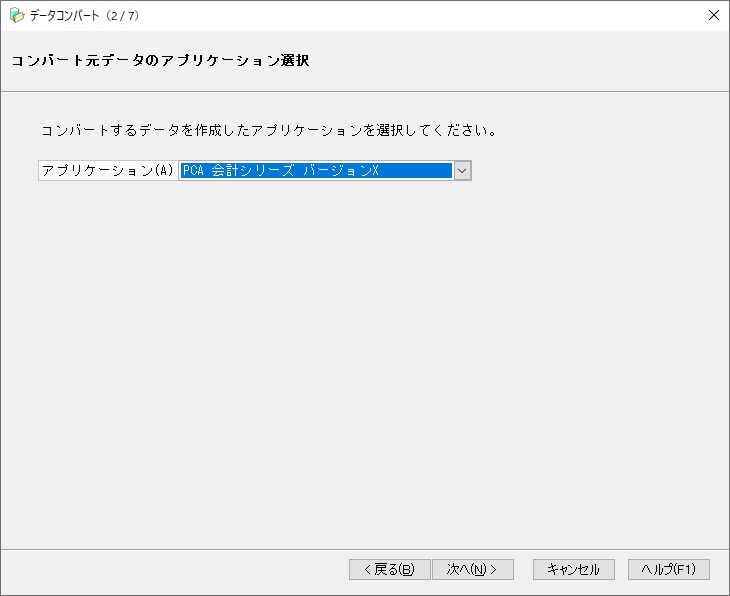Click the コンバート元データのアプリケーション選択 heading

click(x=160, y=61)
